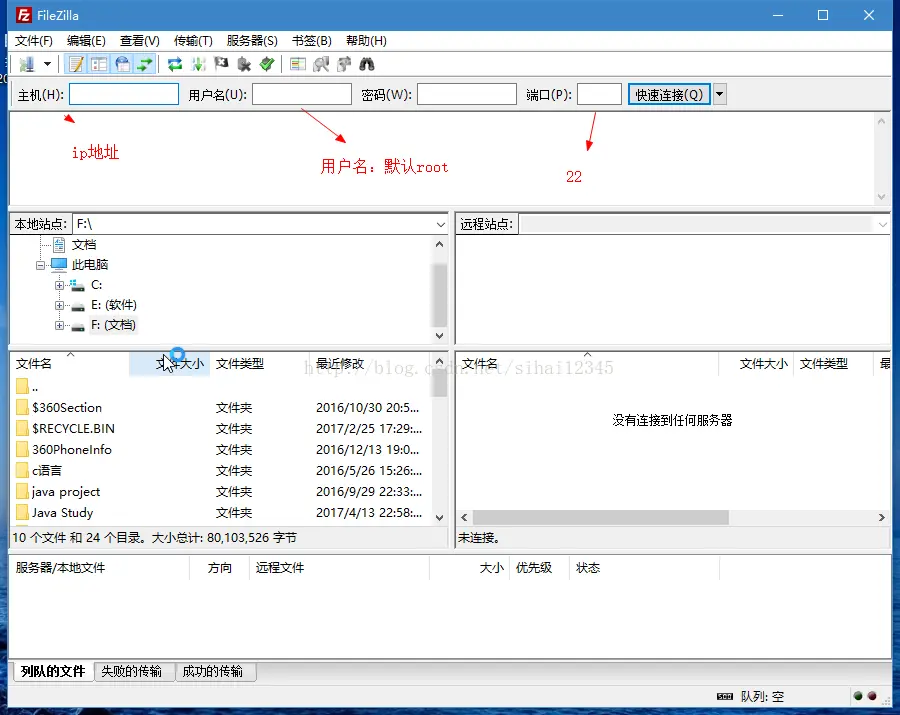This screenshot has width=900, height=715.
Task: Toggle directory comparison
Action: 321,64
